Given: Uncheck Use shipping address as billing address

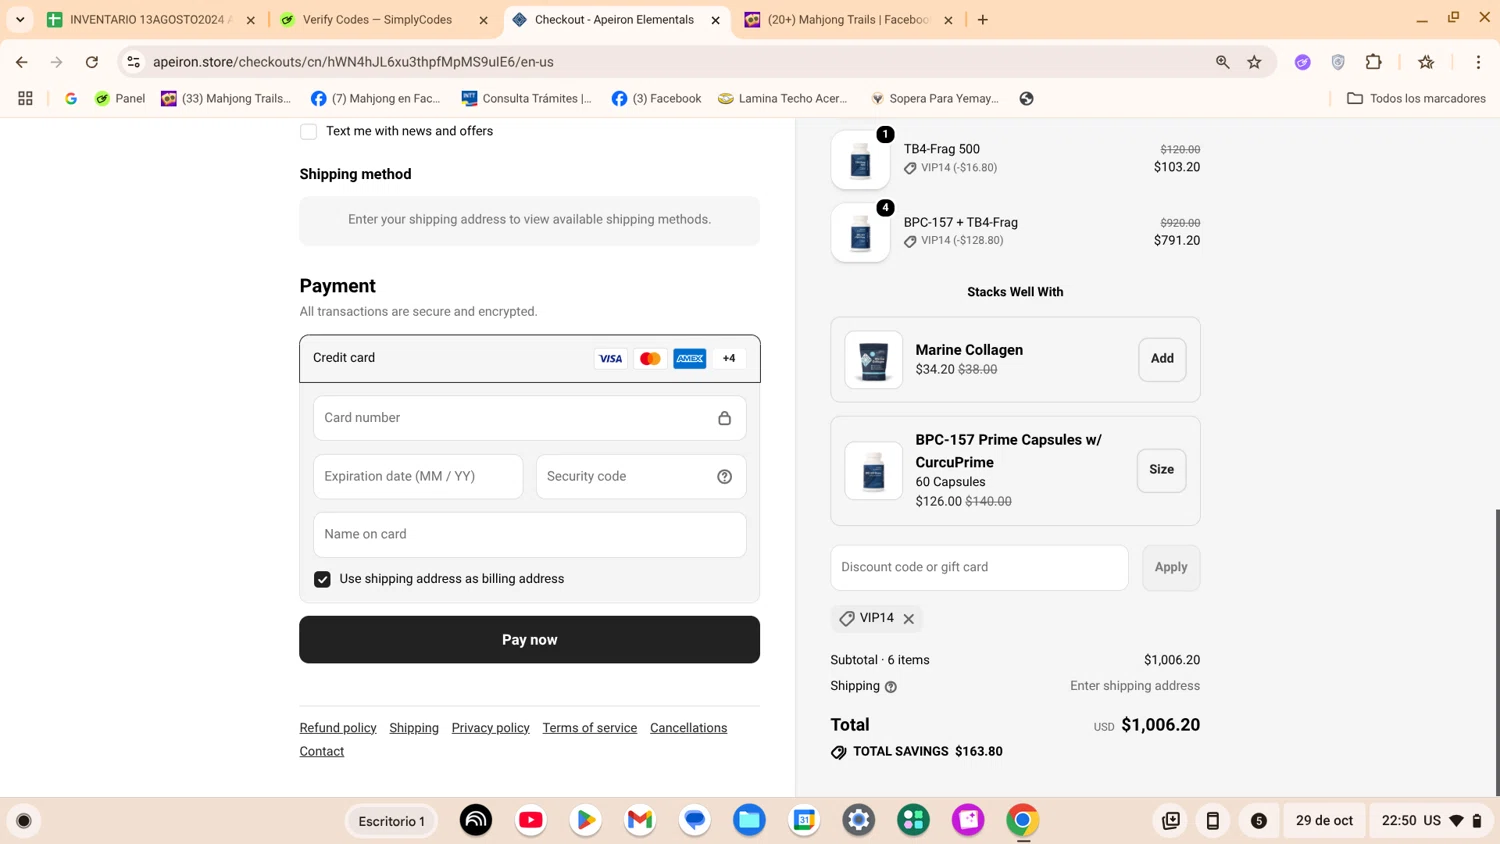Looking at the screenshot, I should [x=322, y=579].
